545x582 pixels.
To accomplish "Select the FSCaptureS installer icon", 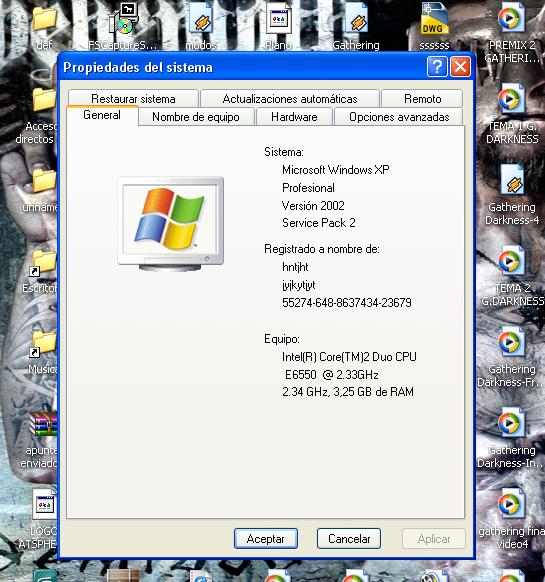I will point(124,19).
